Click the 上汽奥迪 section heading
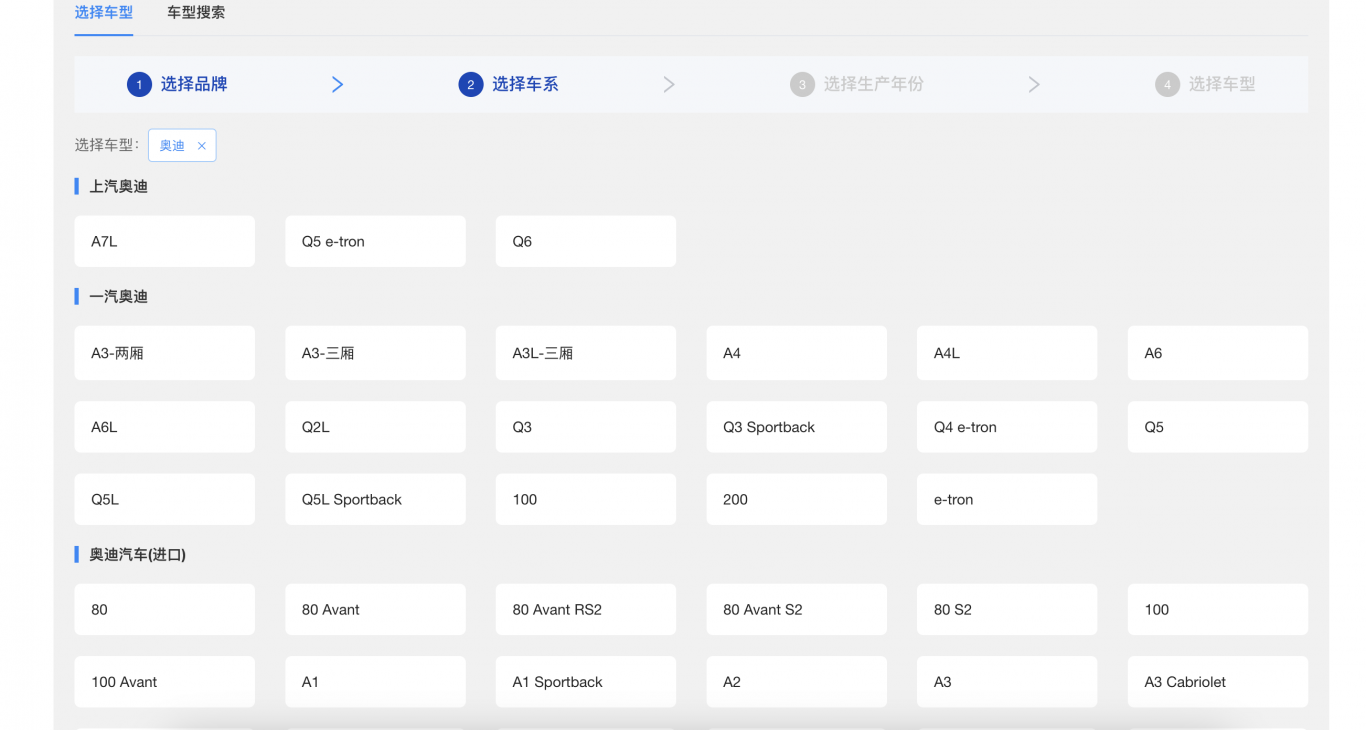 119,187
